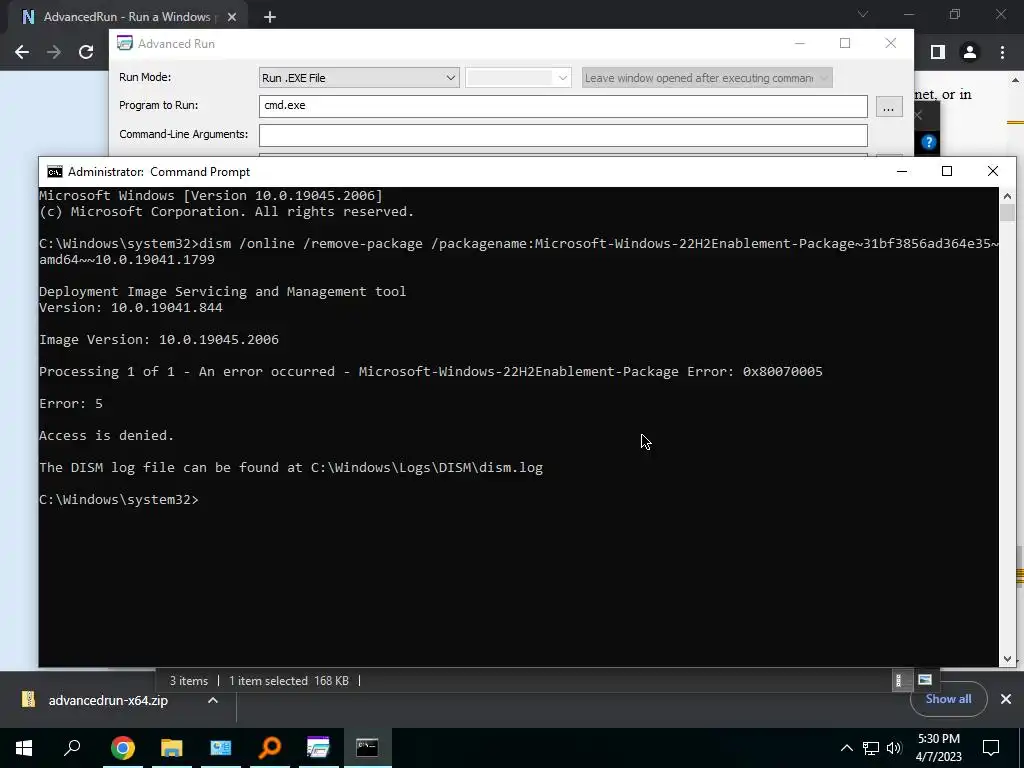Click Command Prompt scrollbar up arrow
Screen dimensions: 1024x768
click(x=1007, y=194)
